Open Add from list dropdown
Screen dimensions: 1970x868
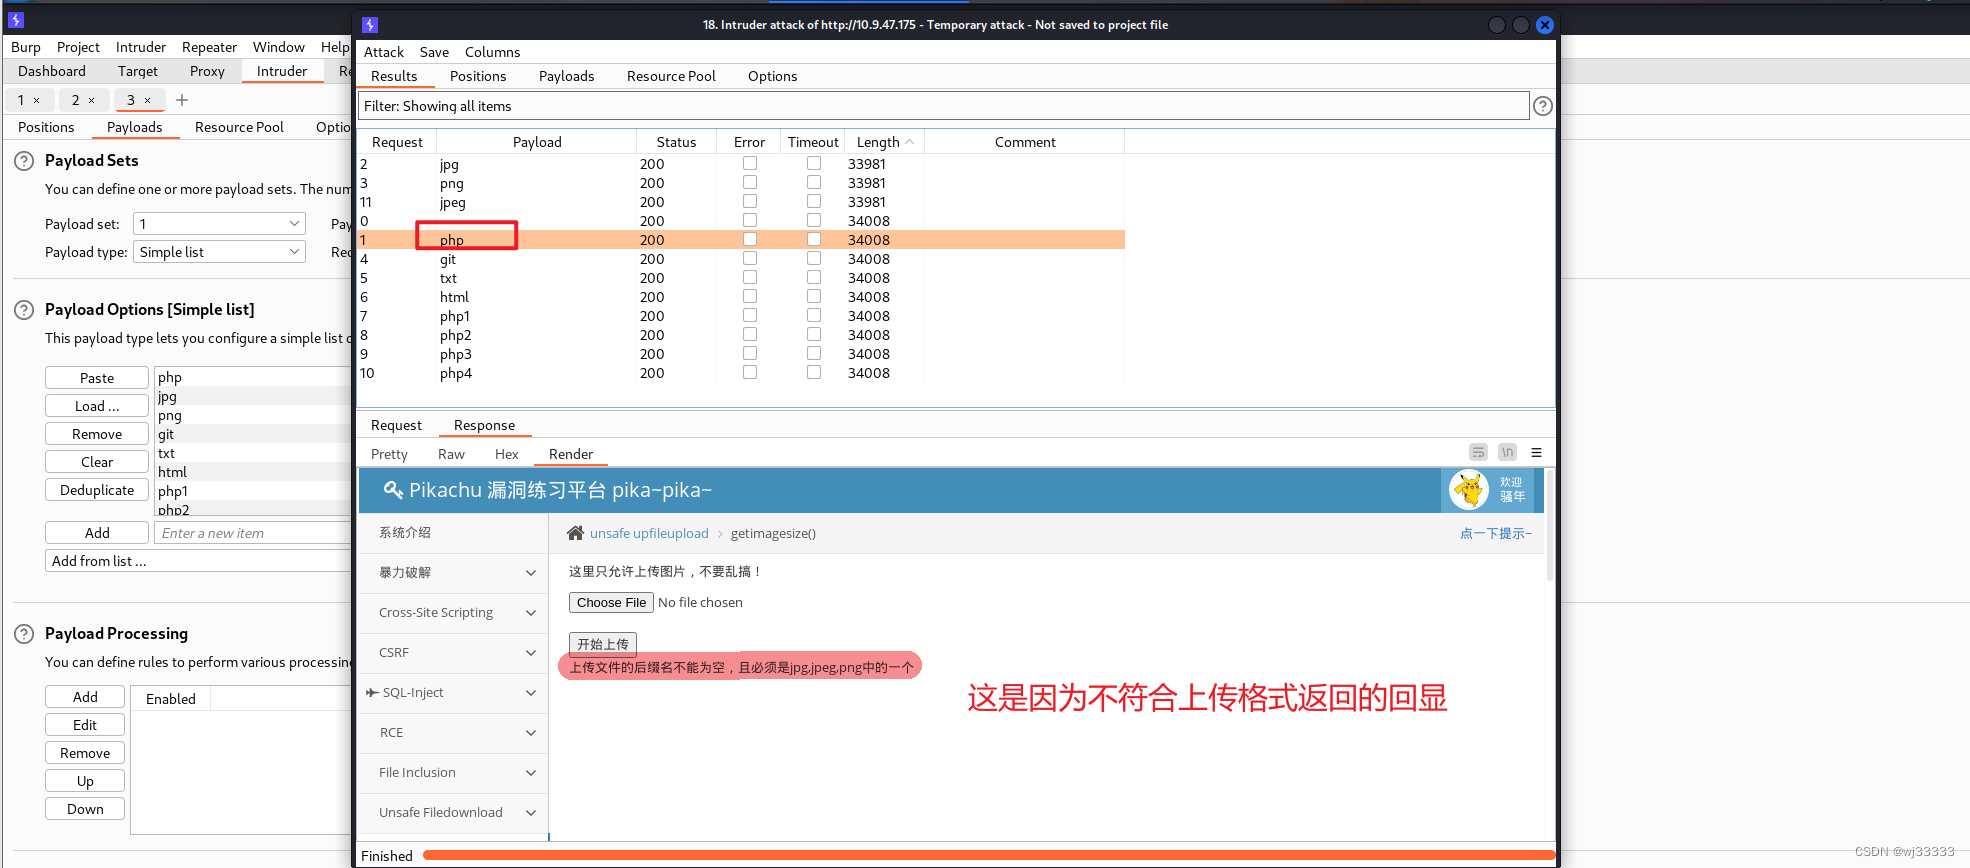(198, 561)
